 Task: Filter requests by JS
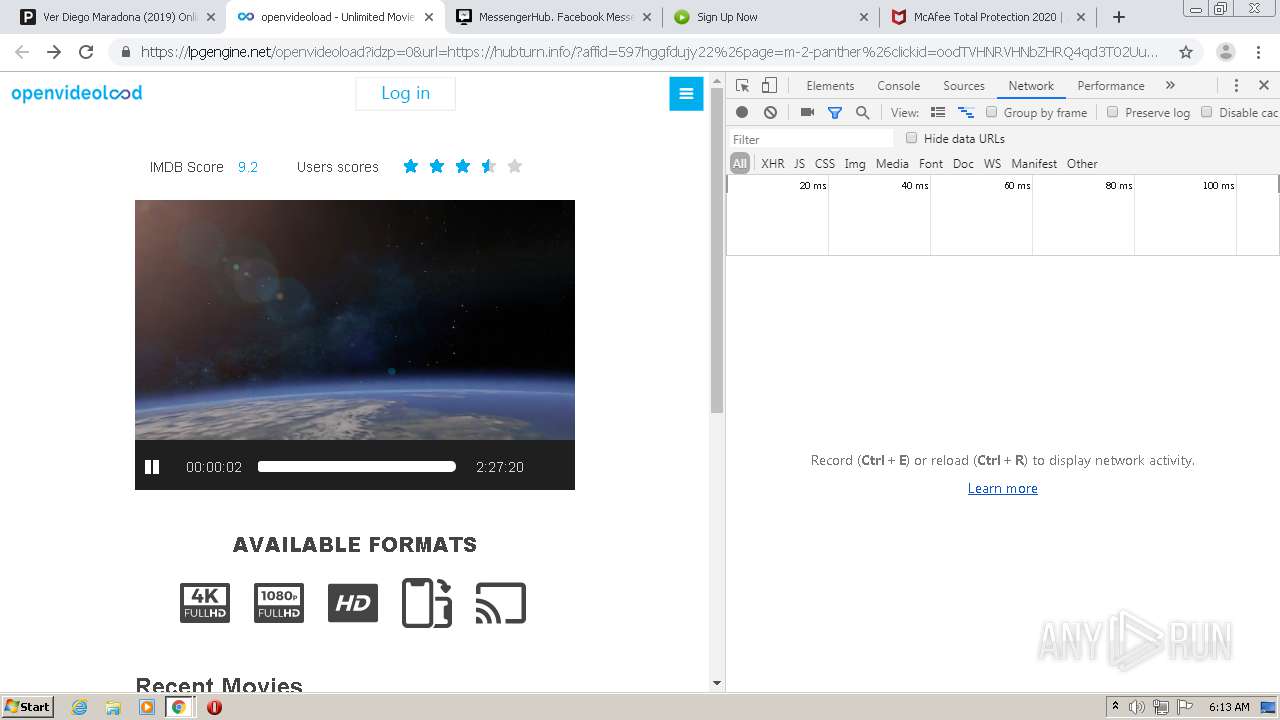click(x=799, y=164)
